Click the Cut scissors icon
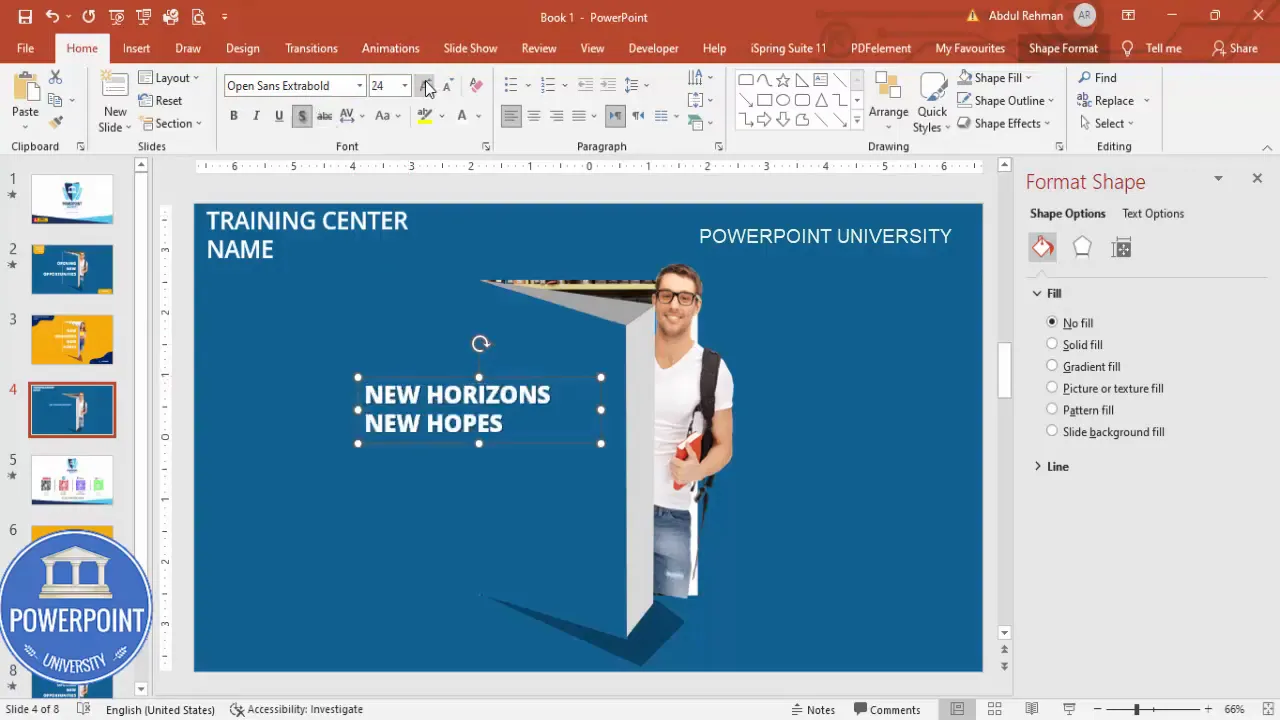The height and width of the screenshot is (720, 1280). (55, 77)
